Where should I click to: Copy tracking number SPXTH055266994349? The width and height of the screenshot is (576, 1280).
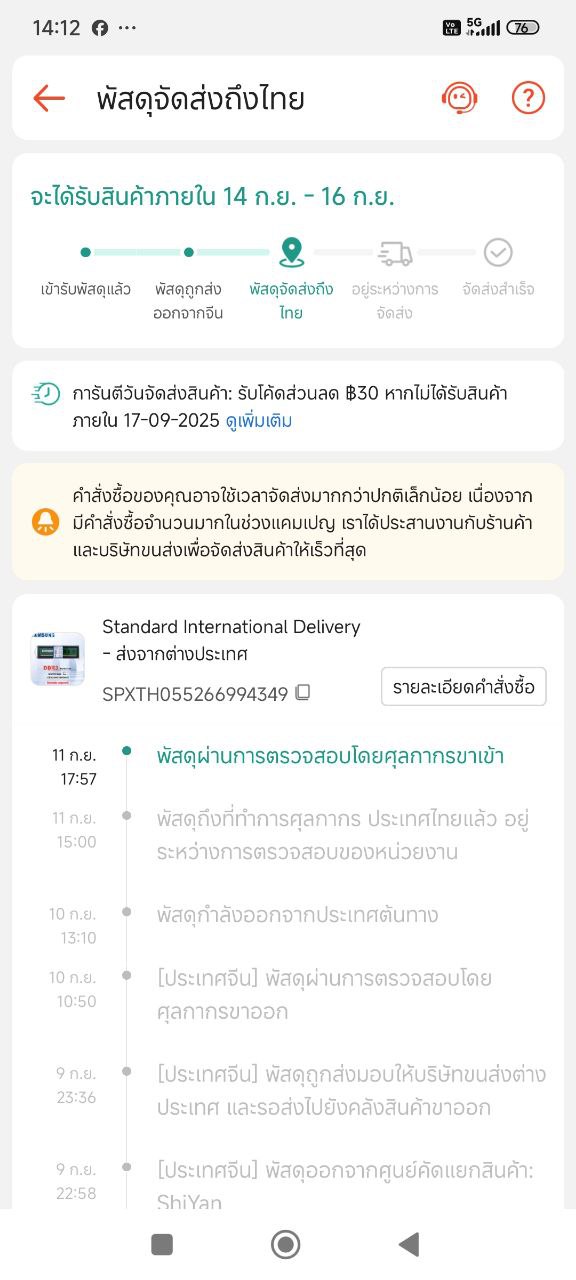pyautogui.click(x=302, y=692)
